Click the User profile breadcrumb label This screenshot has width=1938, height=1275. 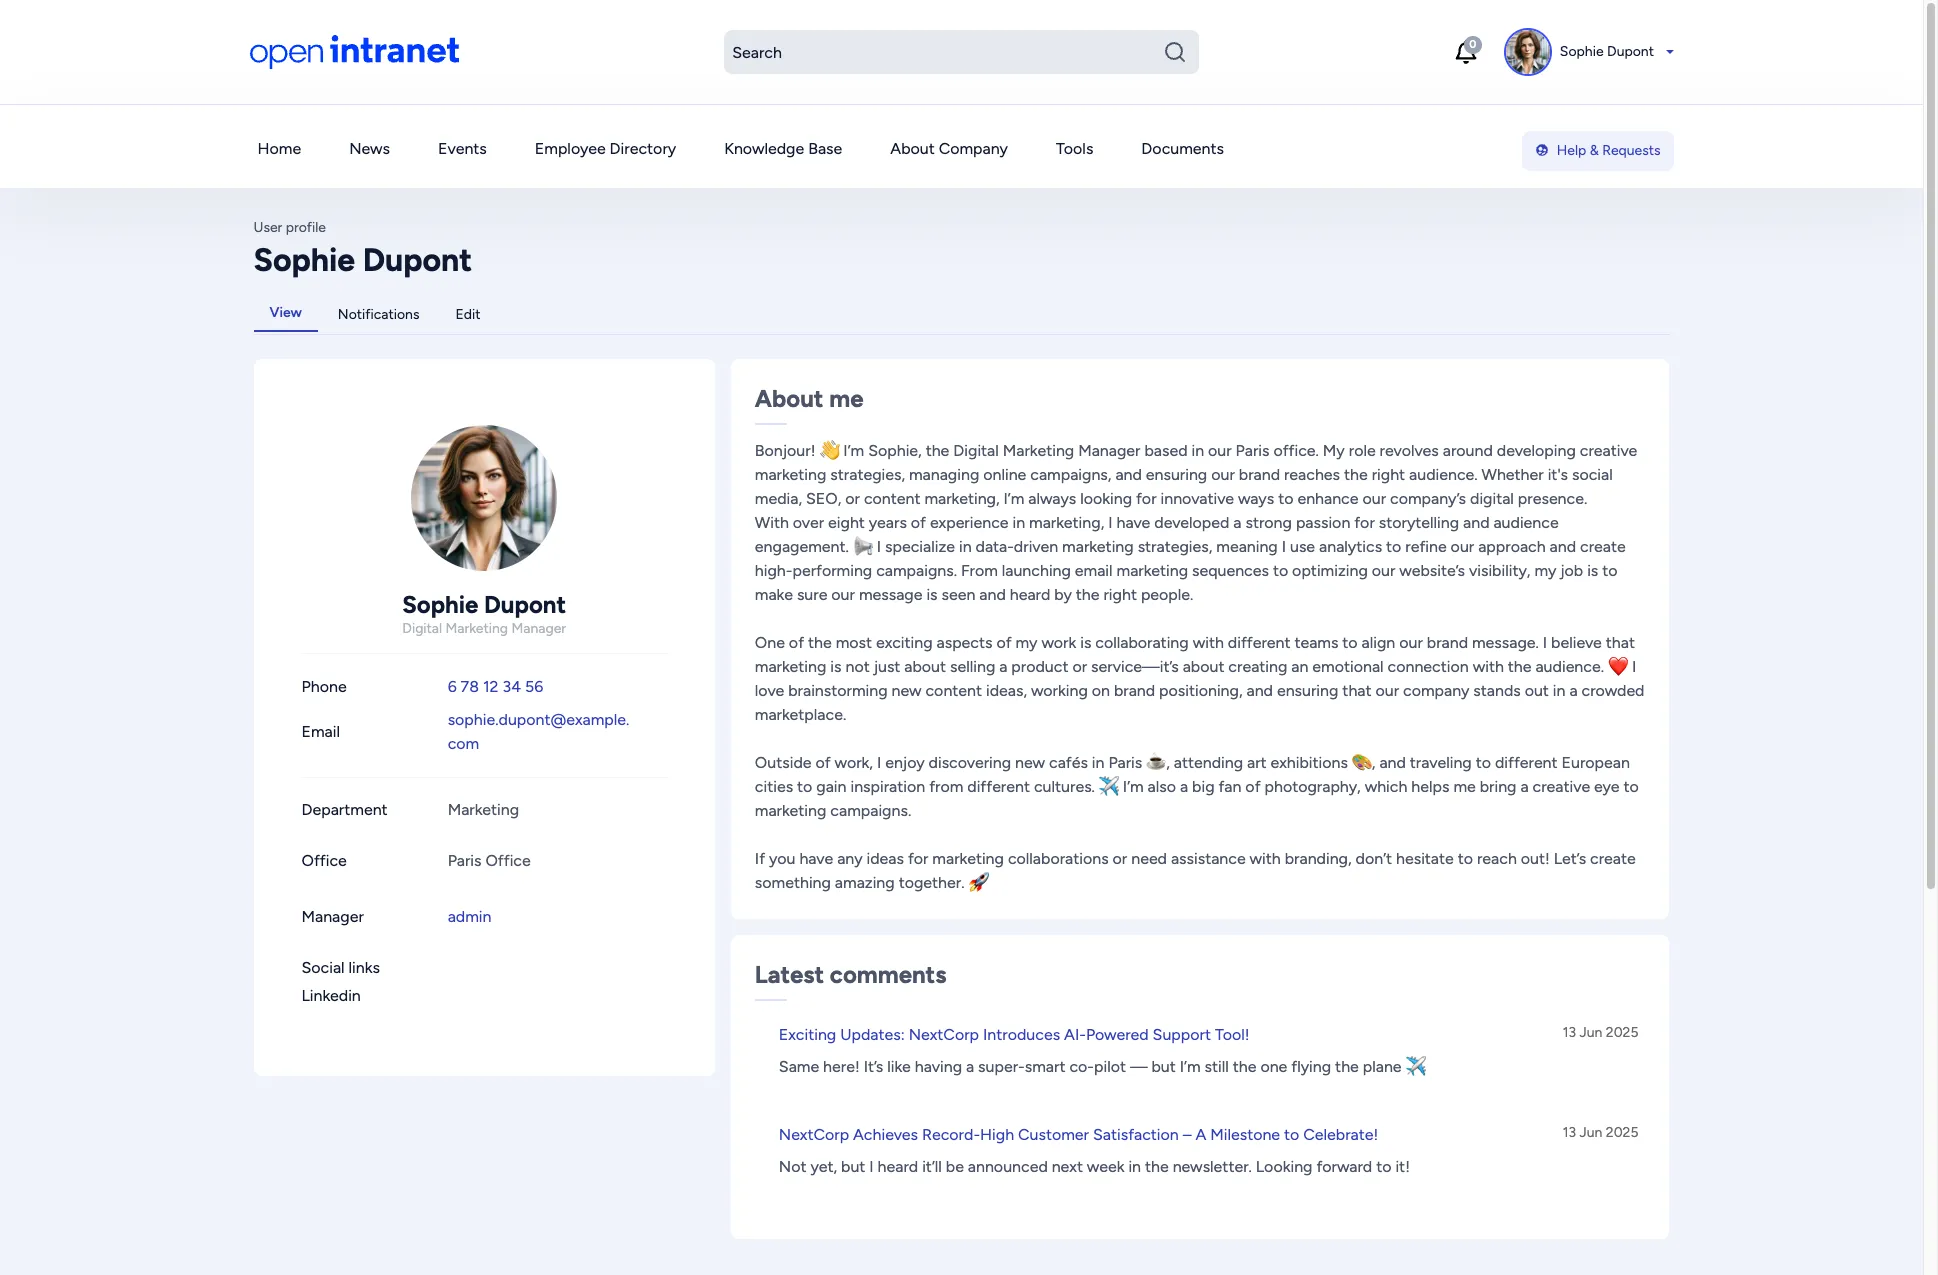[x=289, y=227]
